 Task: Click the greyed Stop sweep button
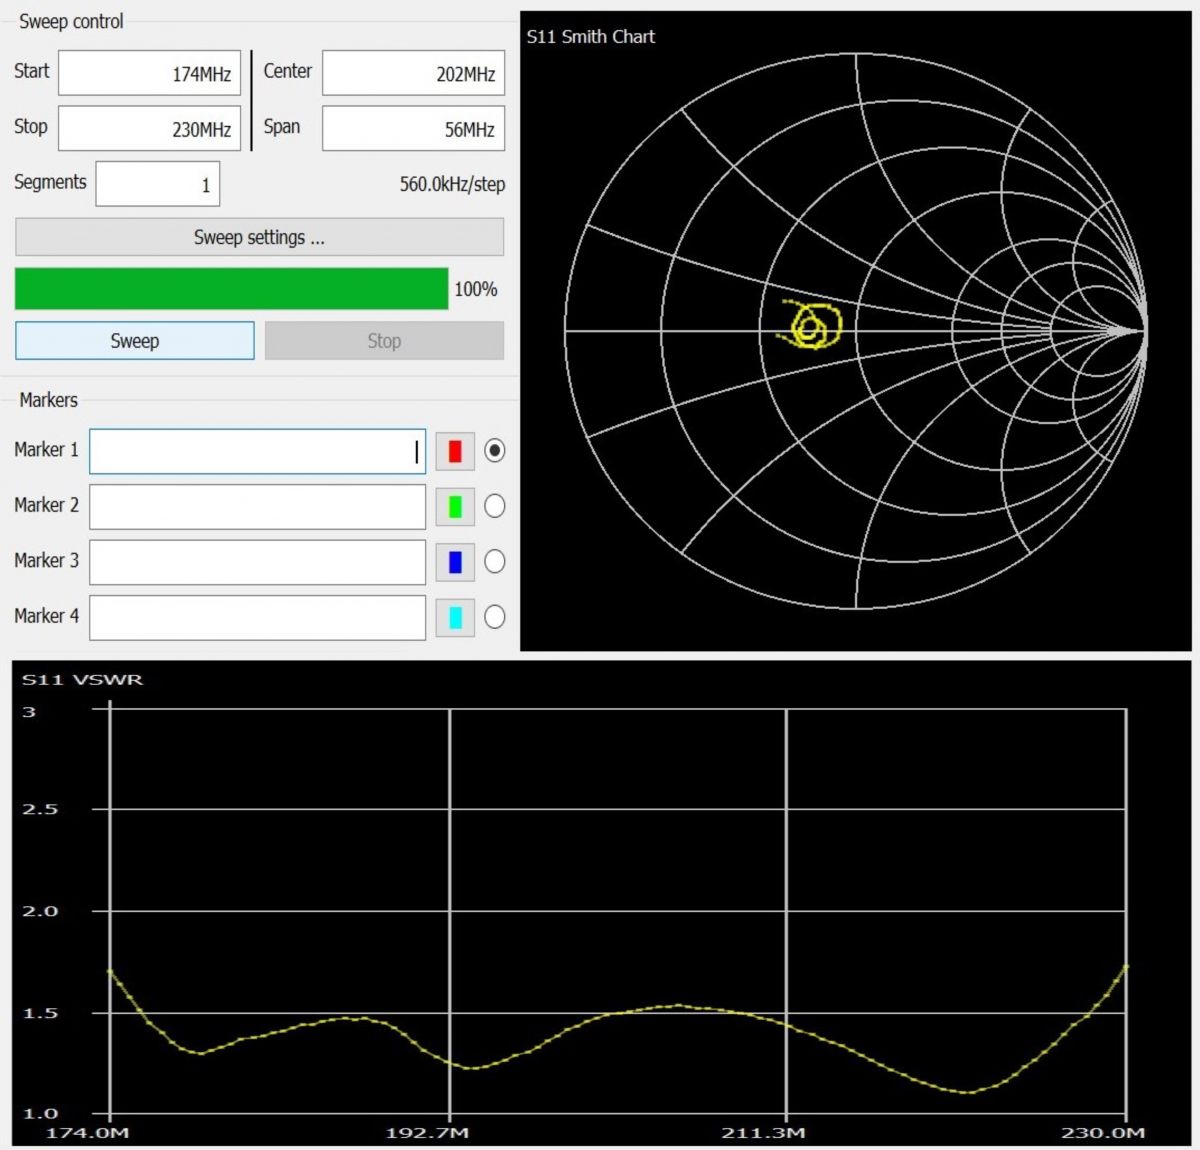384,340
